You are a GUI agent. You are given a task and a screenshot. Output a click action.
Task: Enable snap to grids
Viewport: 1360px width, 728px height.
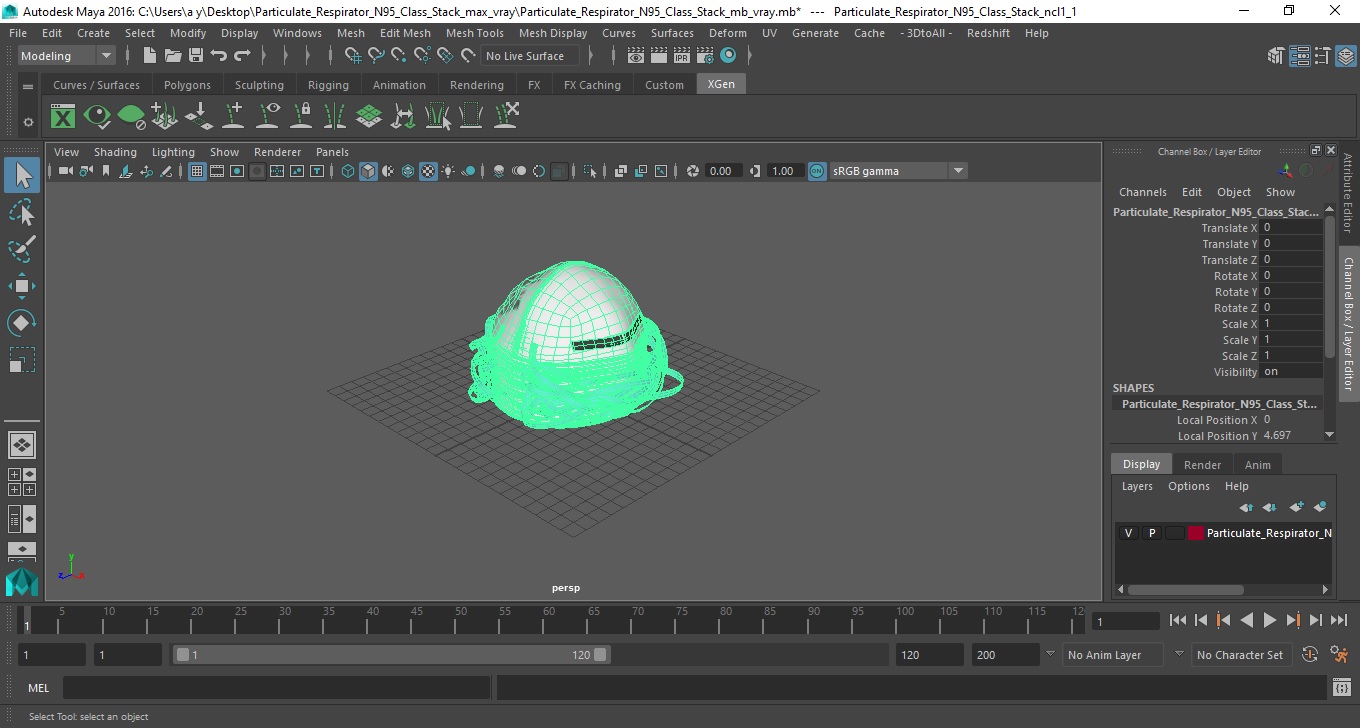(x=353, y=56)
